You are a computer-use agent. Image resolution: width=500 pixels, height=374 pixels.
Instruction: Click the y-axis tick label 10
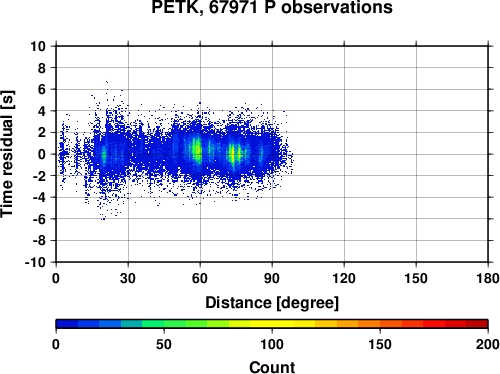38,46
